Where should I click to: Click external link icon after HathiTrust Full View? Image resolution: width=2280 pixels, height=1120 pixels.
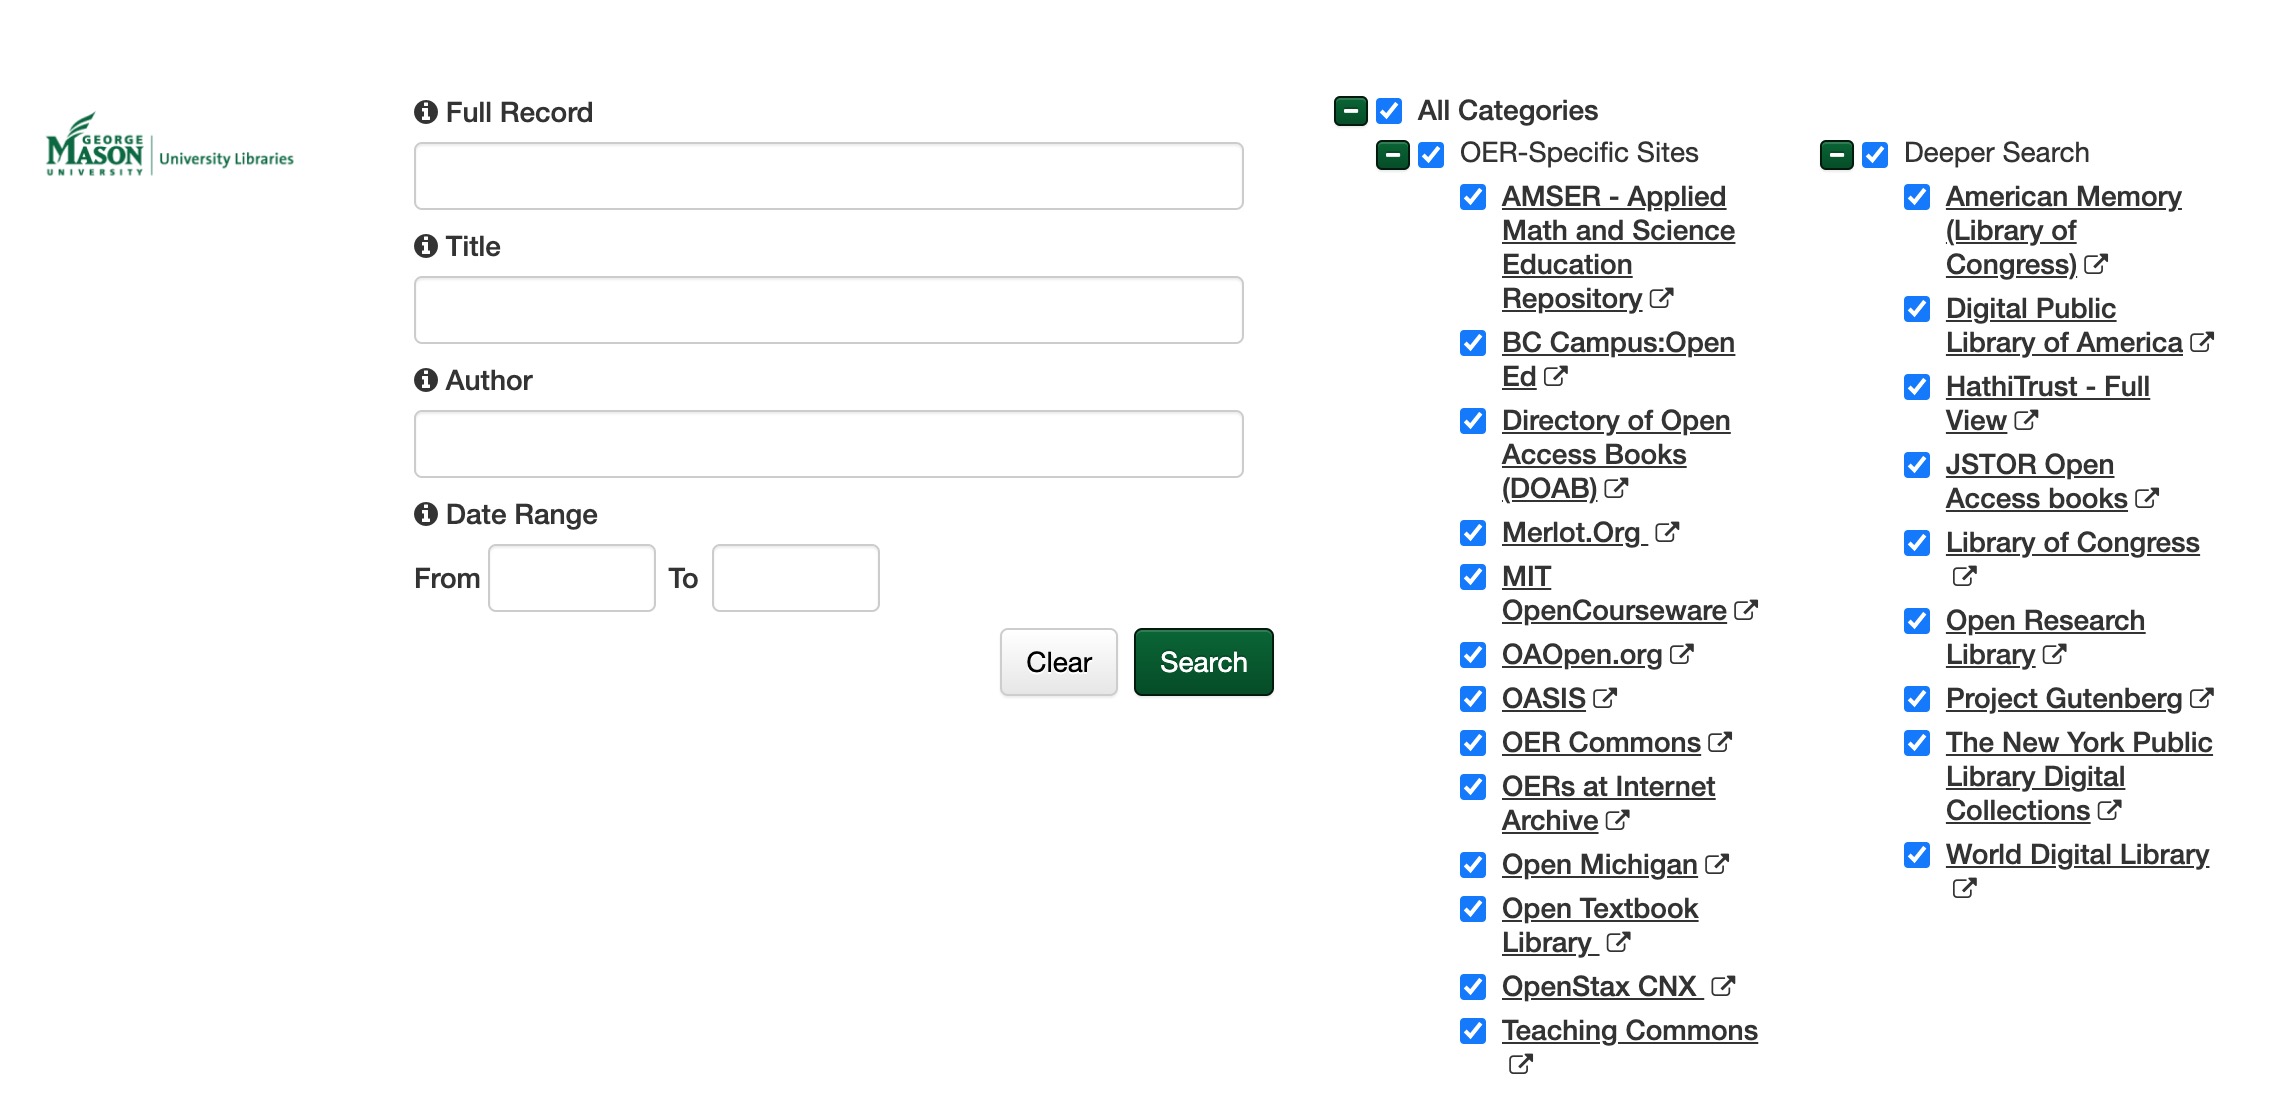click(x=2025, y=420)
